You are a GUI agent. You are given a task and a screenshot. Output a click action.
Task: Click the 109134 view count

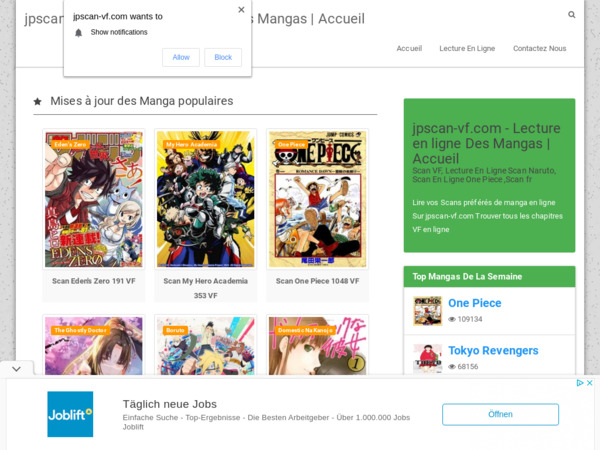(470, 319)
